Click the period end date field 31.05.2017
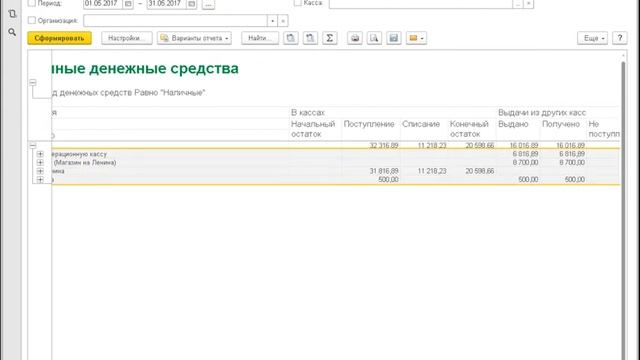 pyautogui.click(x=167, y=3)
